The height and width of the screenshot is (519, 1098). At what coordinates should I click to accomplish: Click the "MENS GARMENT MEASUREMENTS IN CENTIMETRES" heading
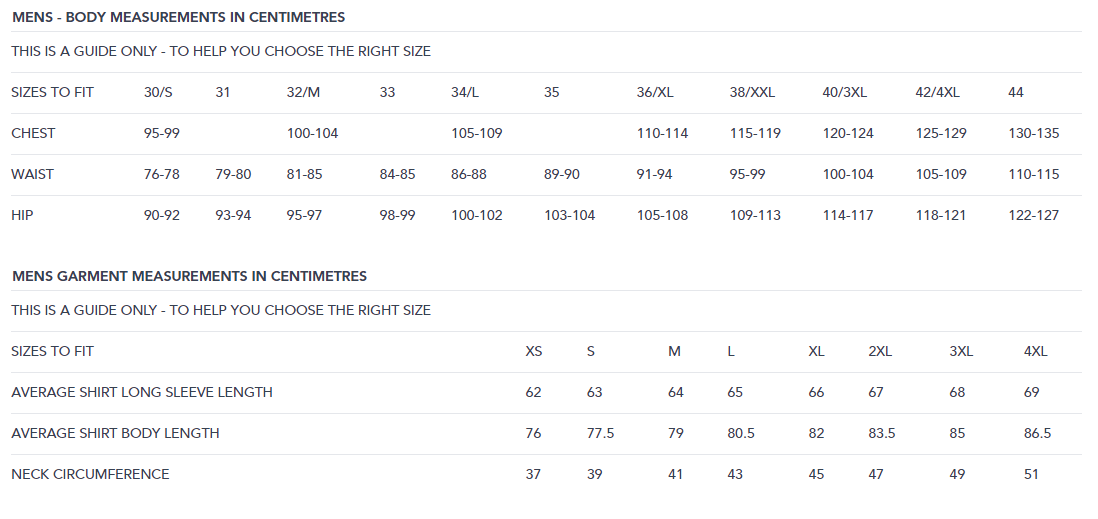pyautogui.click(x=189, y=276)
